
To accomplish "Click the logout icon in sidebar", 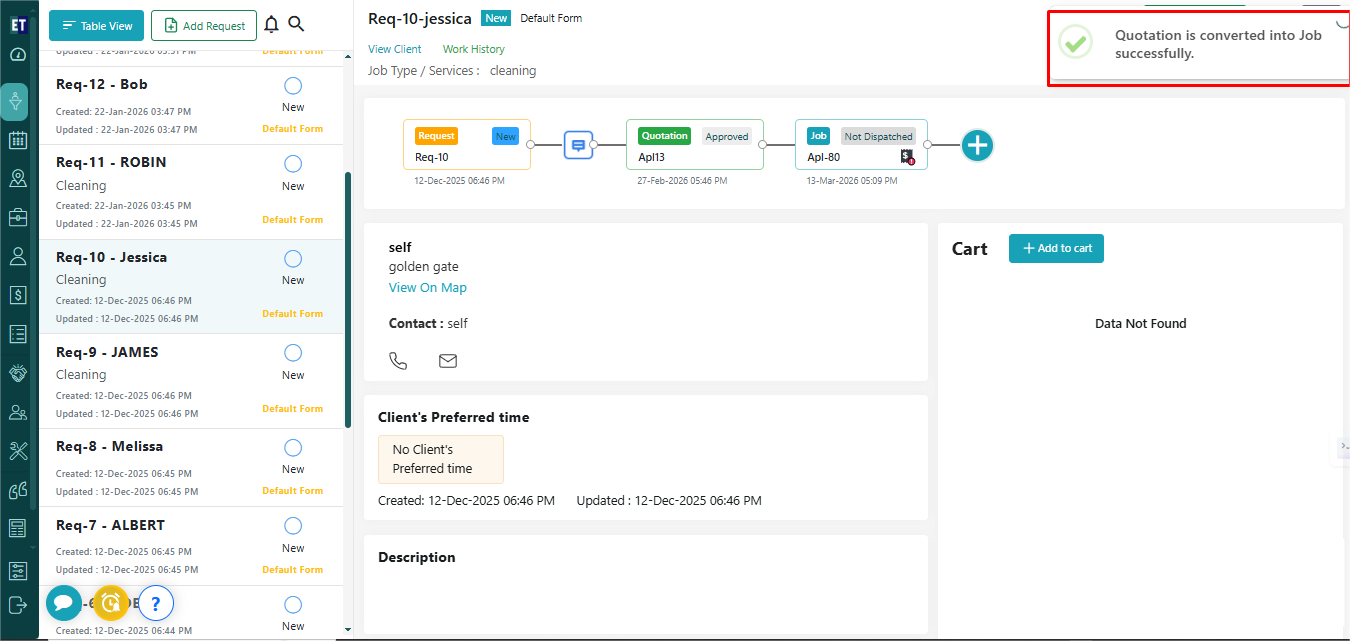I will 18,605.
